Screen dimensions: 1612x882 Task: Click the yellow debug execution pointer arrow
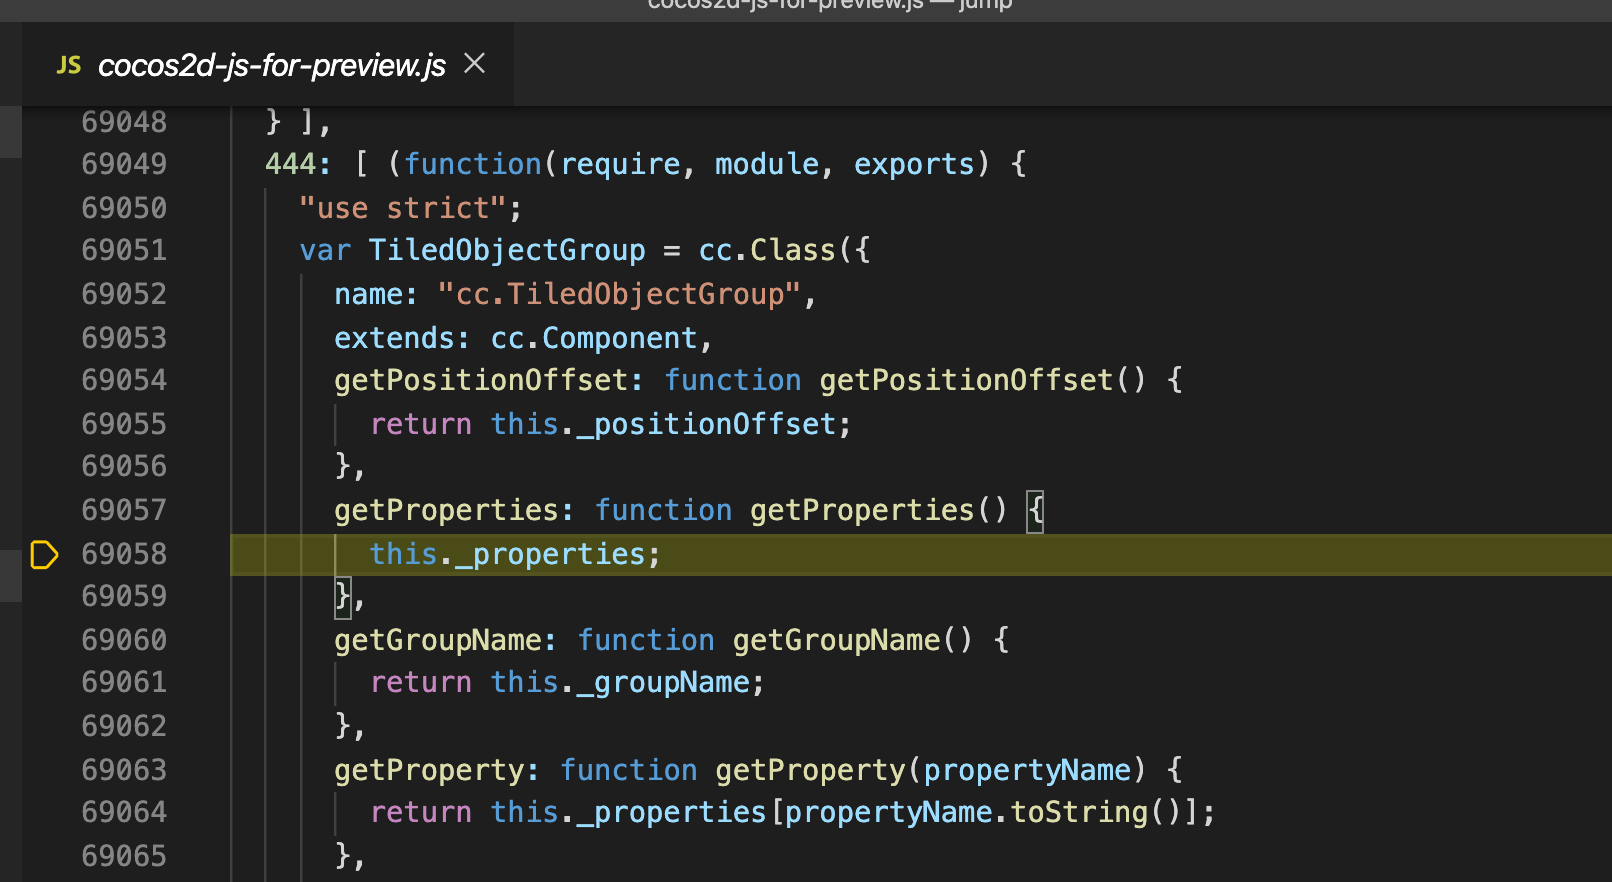(x=44, y=554)
